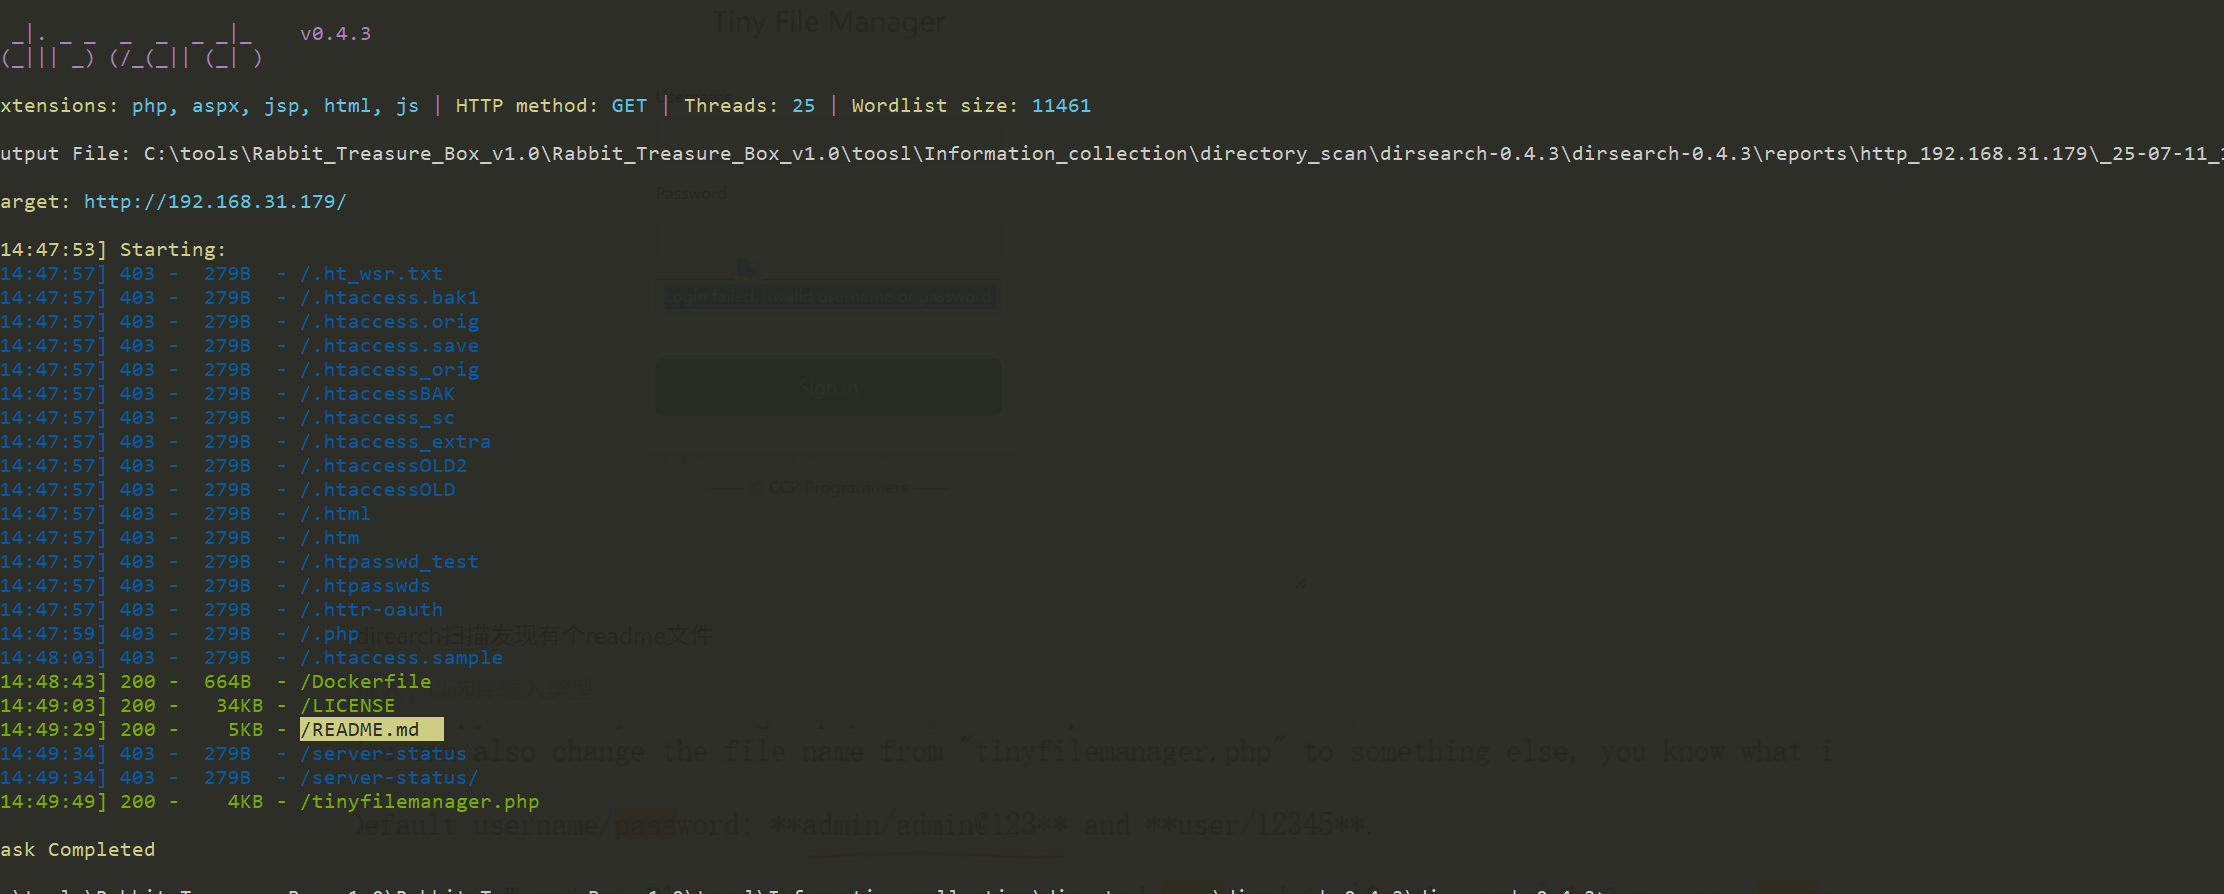Image resolution: width=2224 pixels, height=894 pixels.
Task: Click the /.php path
Action: [330, 634]
